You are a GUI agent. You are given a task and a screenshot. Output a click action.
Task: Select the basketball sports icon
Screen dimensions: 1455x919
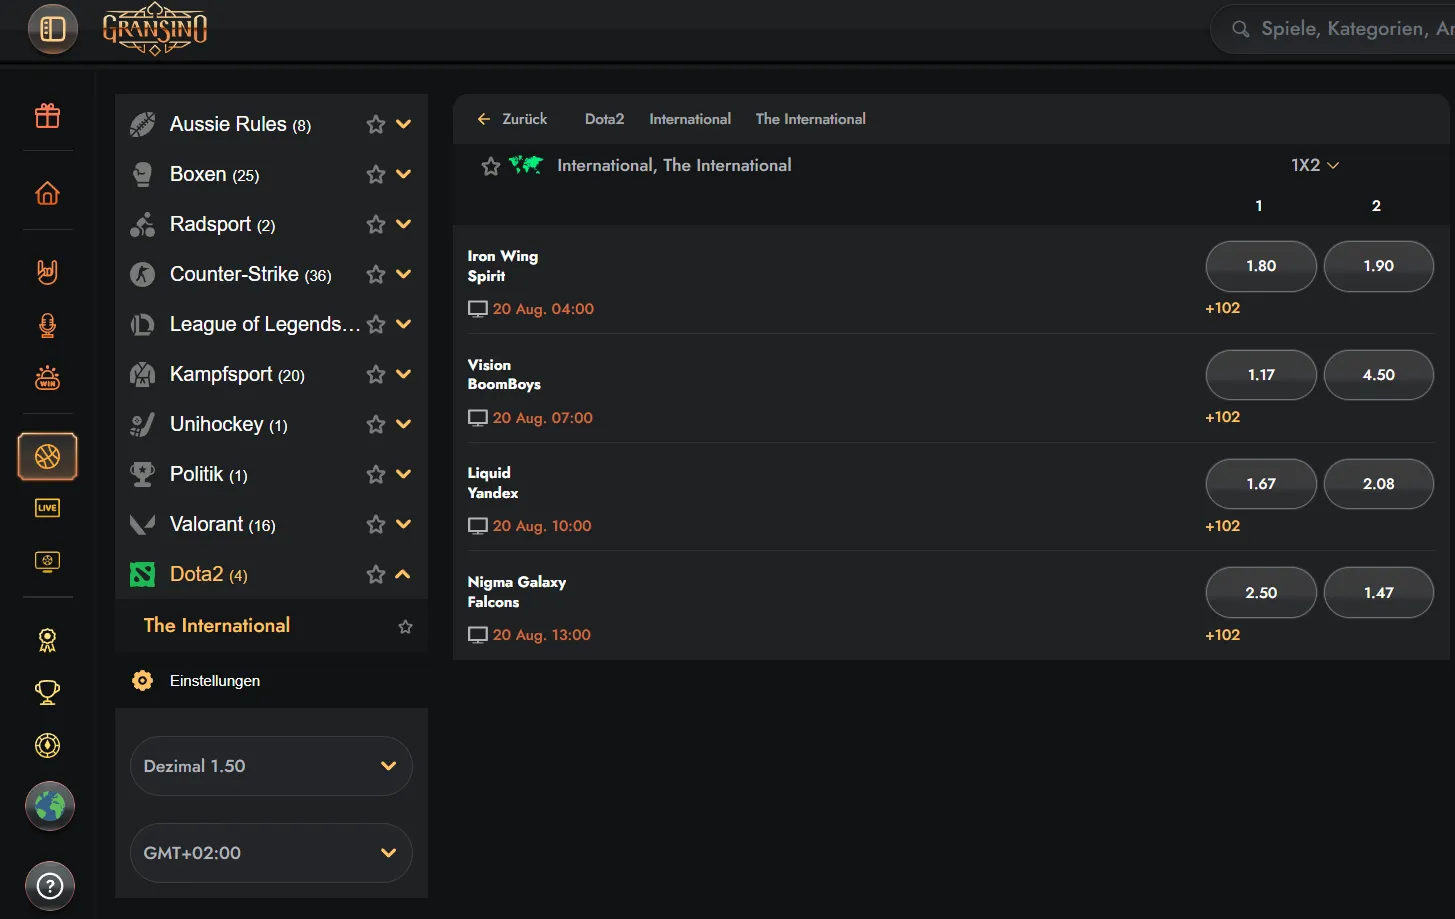pyautogui.click(x=48, y=457)
